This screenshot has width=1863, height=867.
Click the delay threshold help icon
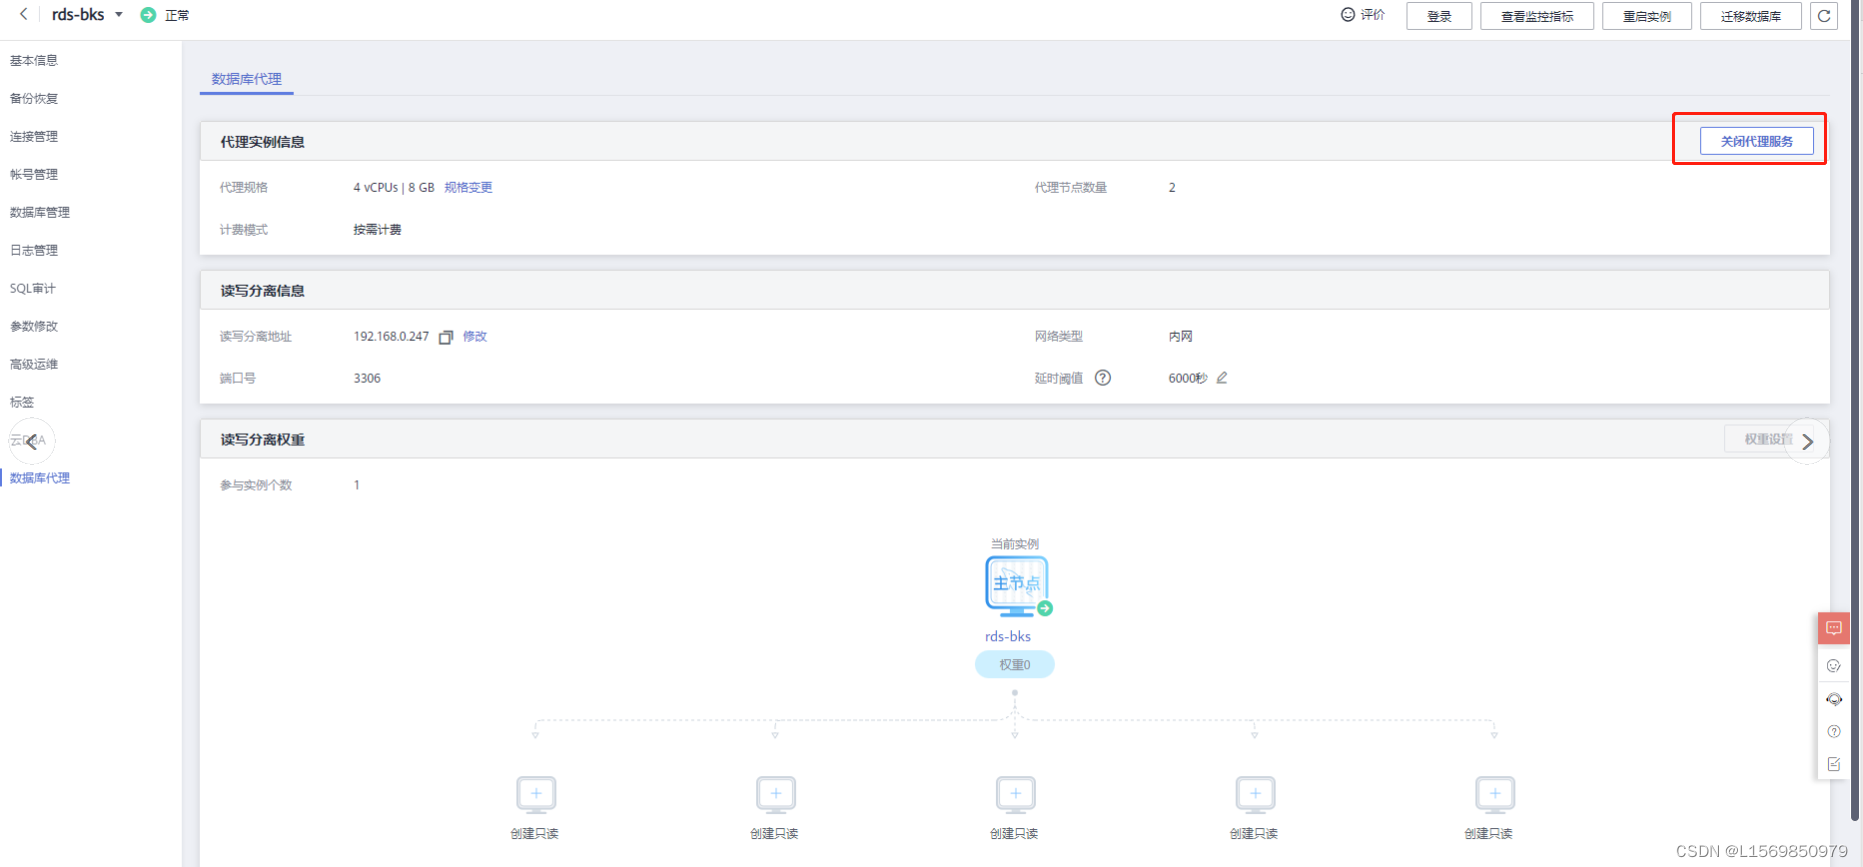tap(1102, 378)
